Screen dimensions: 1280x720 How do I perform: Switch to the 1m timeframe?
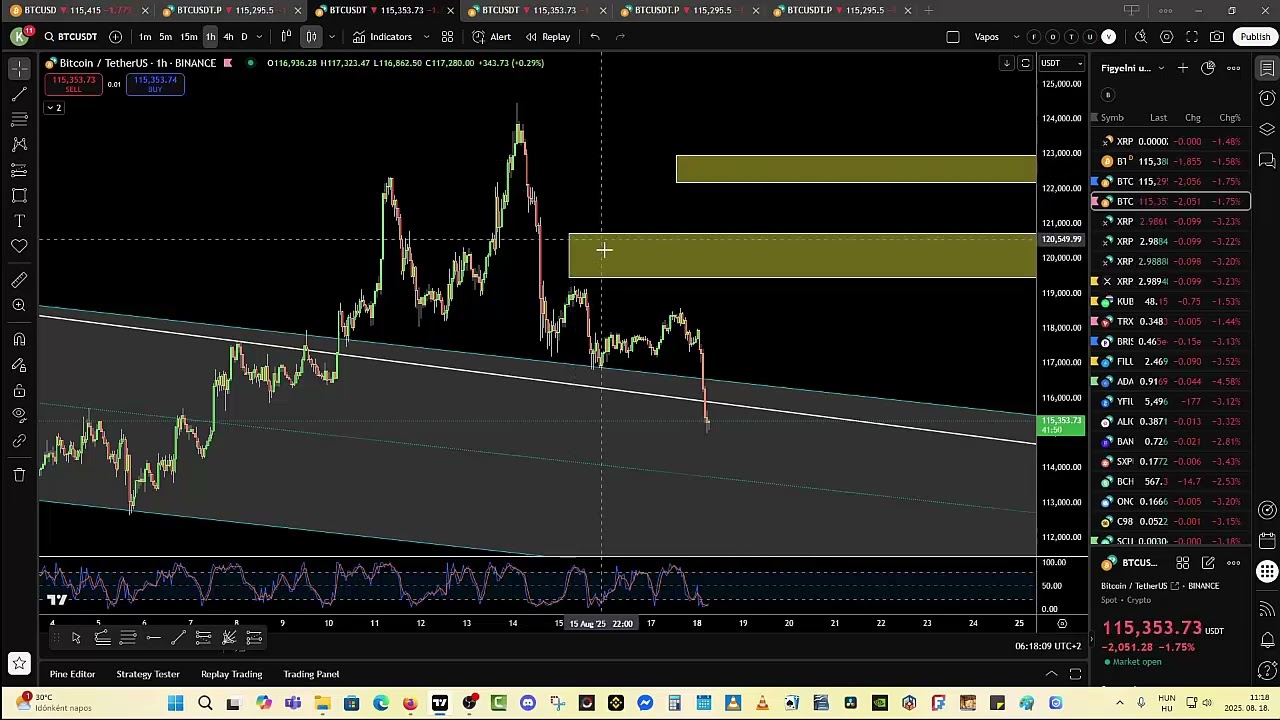pyautogui.click(x=145, y=37)
